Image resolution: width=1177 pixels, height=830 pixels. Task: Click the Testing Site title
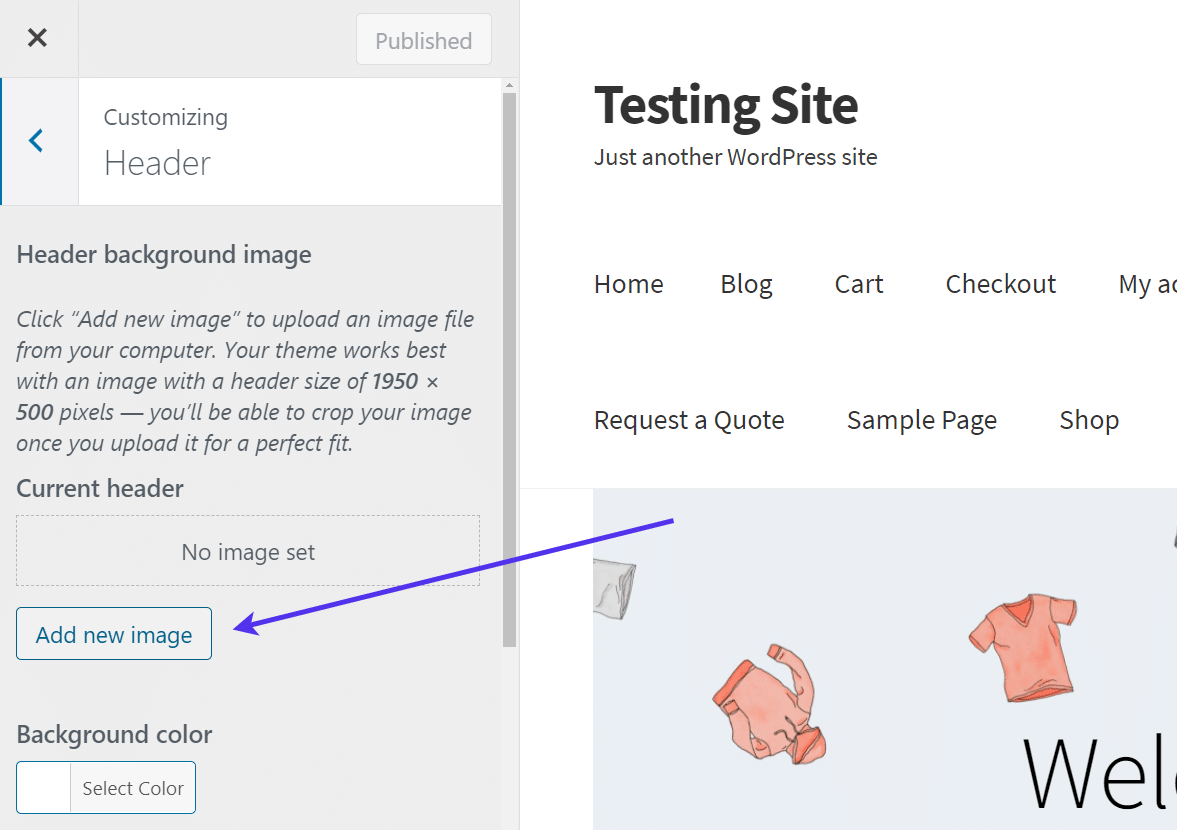tap(726, 105)
